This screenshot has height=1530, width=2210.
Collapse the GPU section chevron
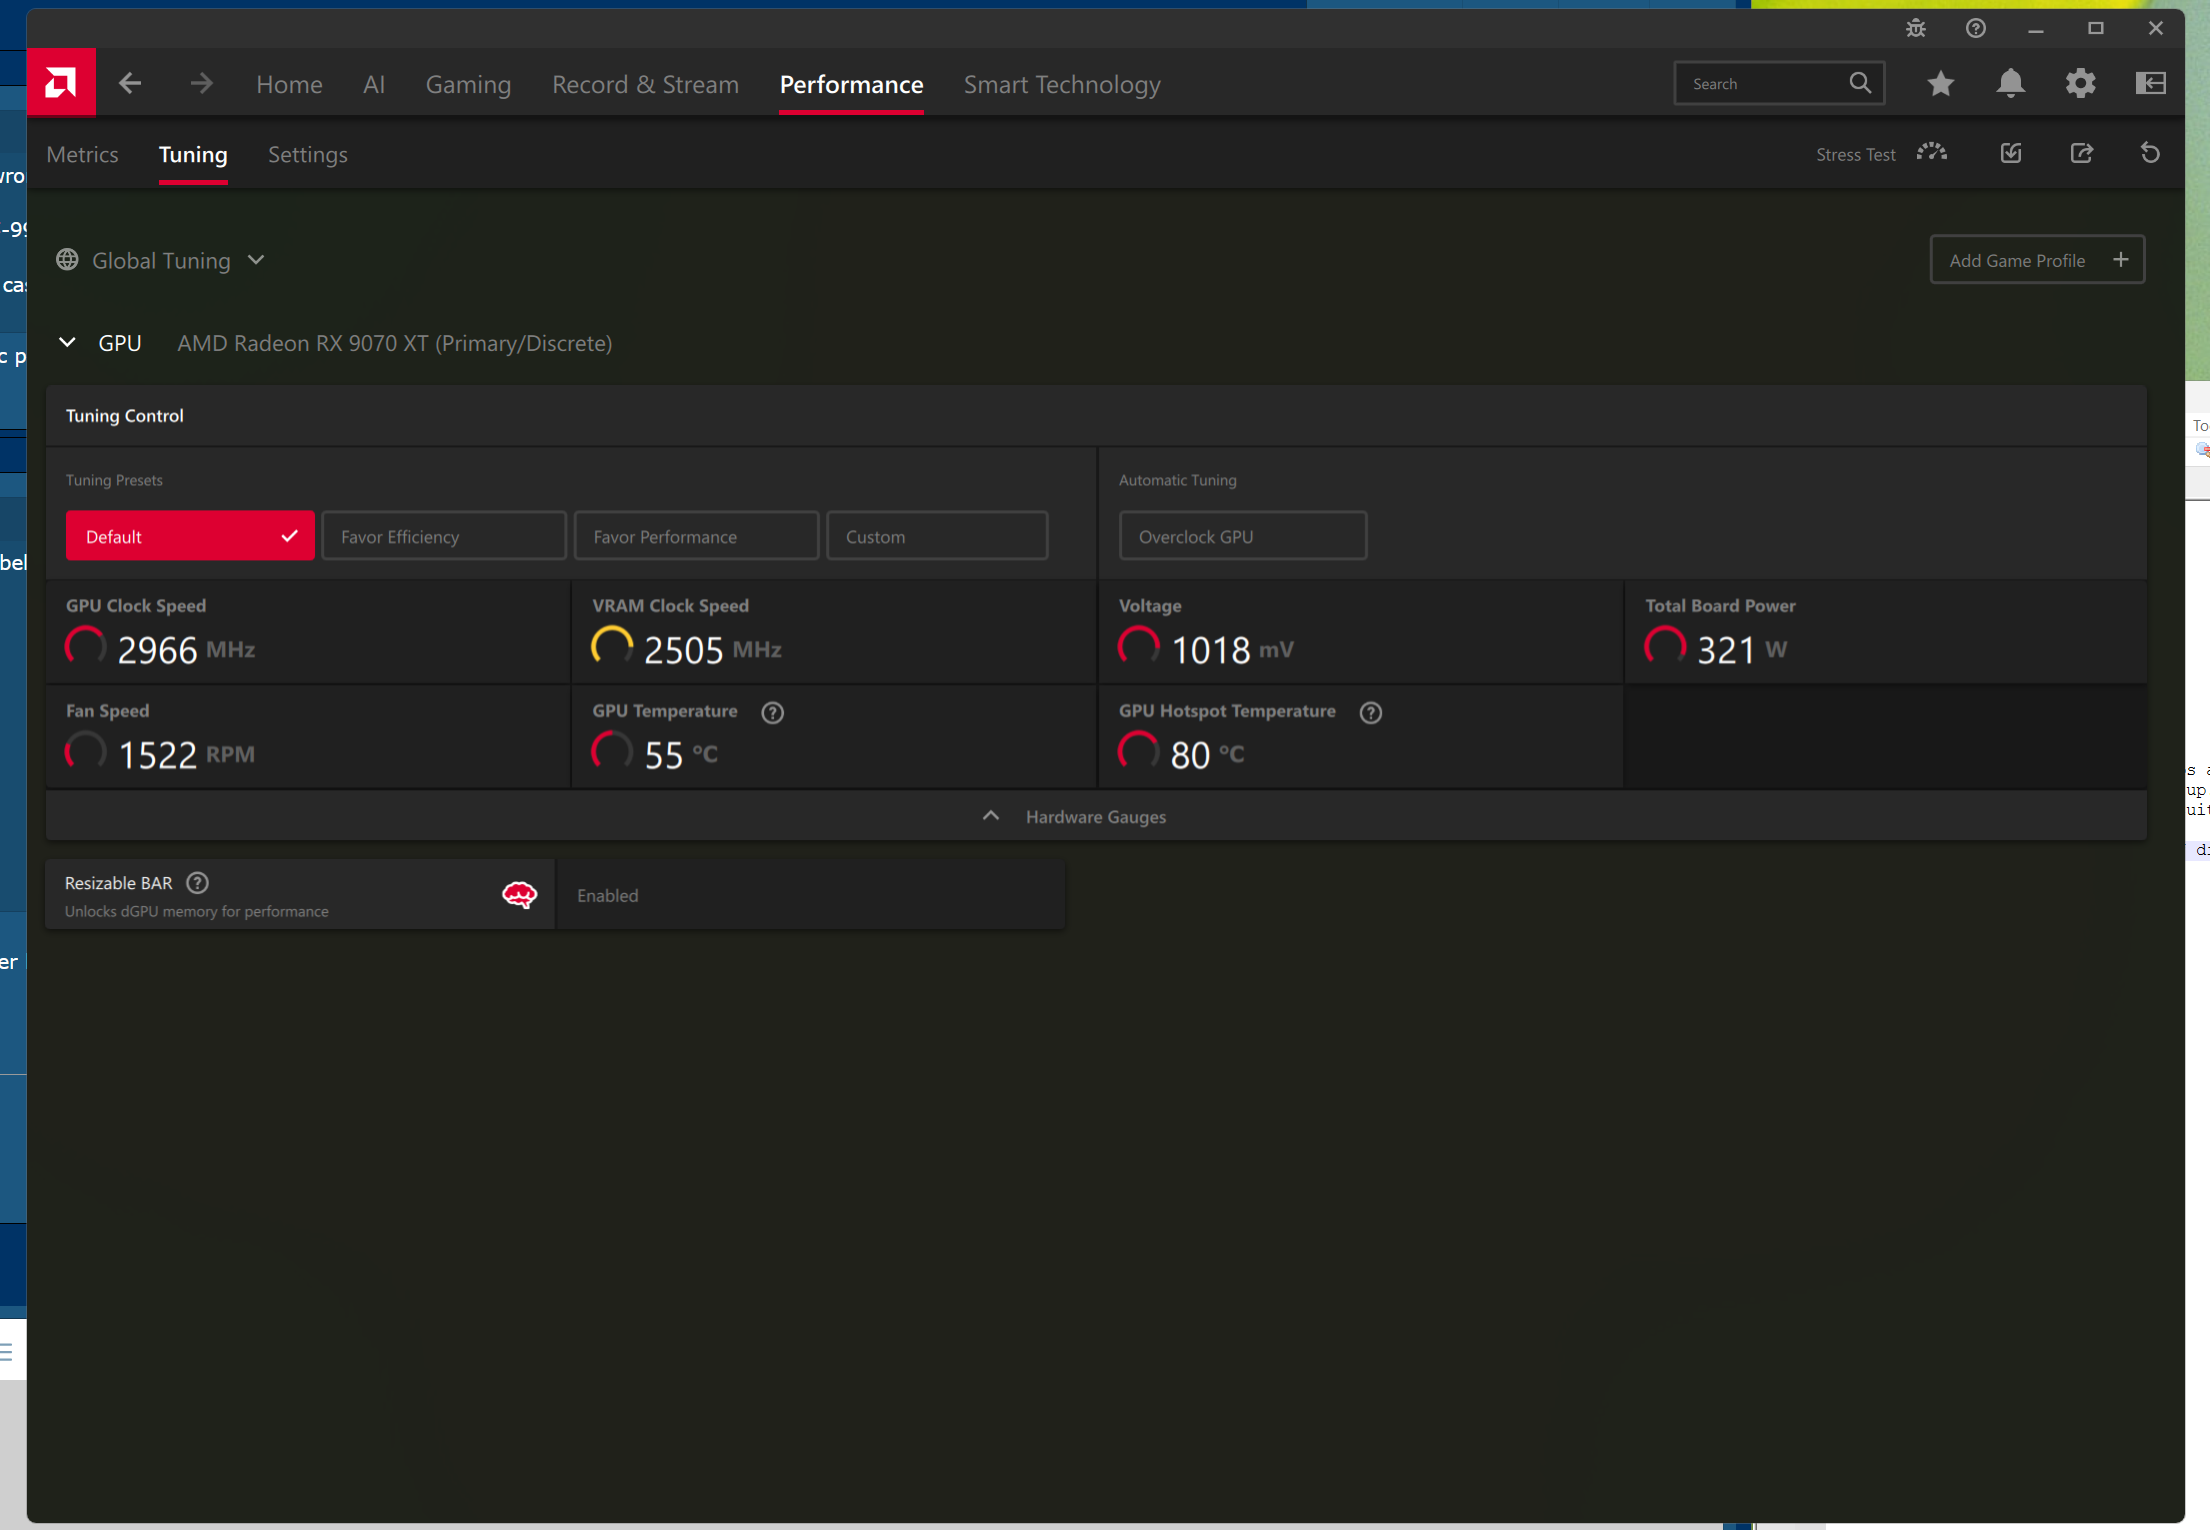tap(67, 342)
